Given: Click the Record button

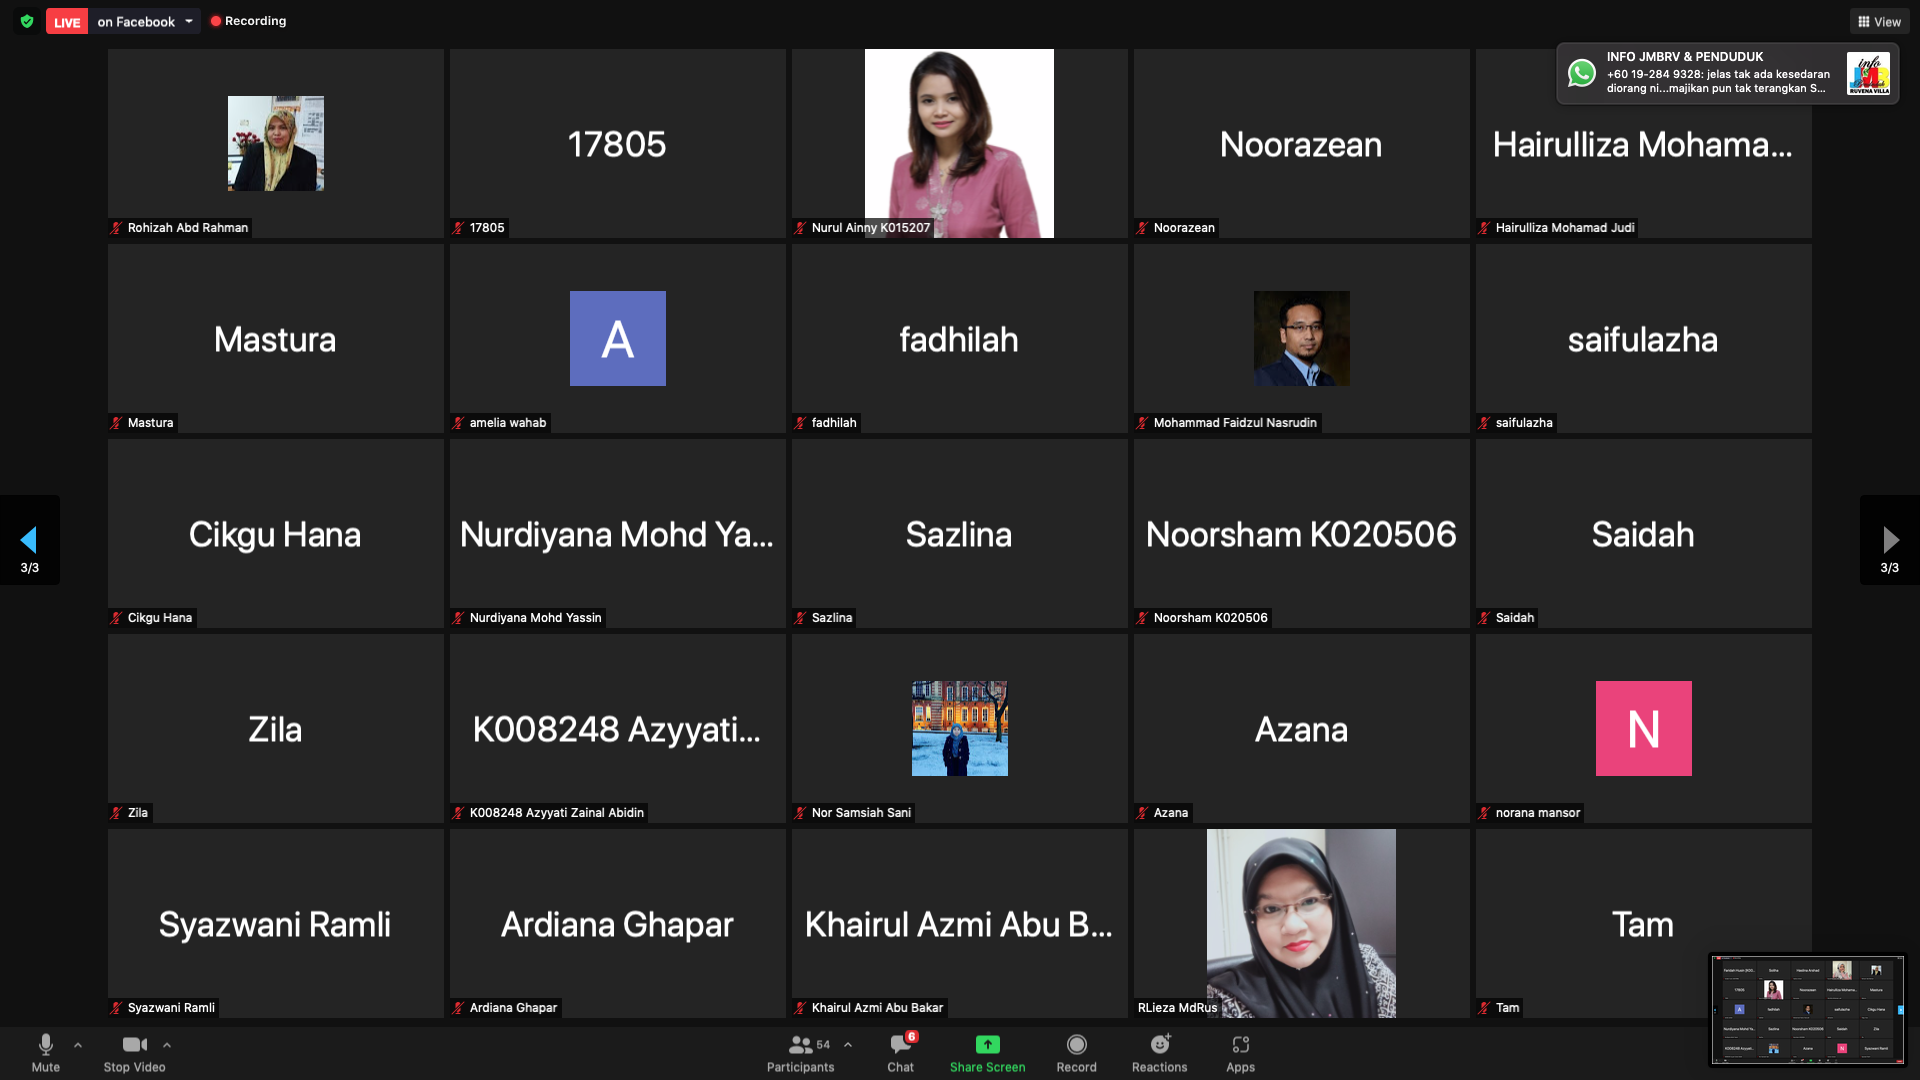Looking at the screenshot, I should (x=1076, y=1053).
